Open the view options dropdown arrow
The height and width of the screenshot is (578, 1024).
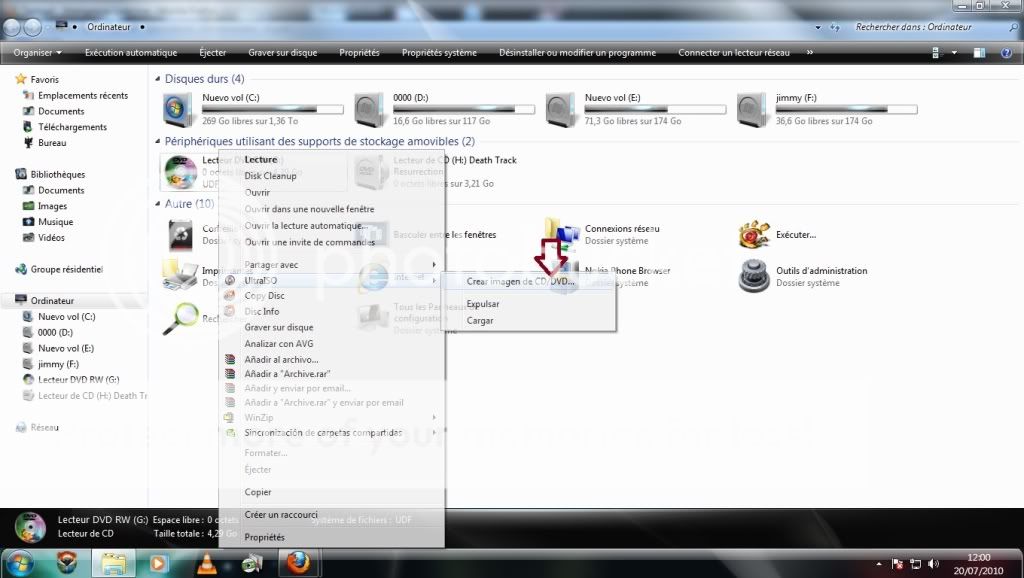pyautogui.click(x=954, y=53)
